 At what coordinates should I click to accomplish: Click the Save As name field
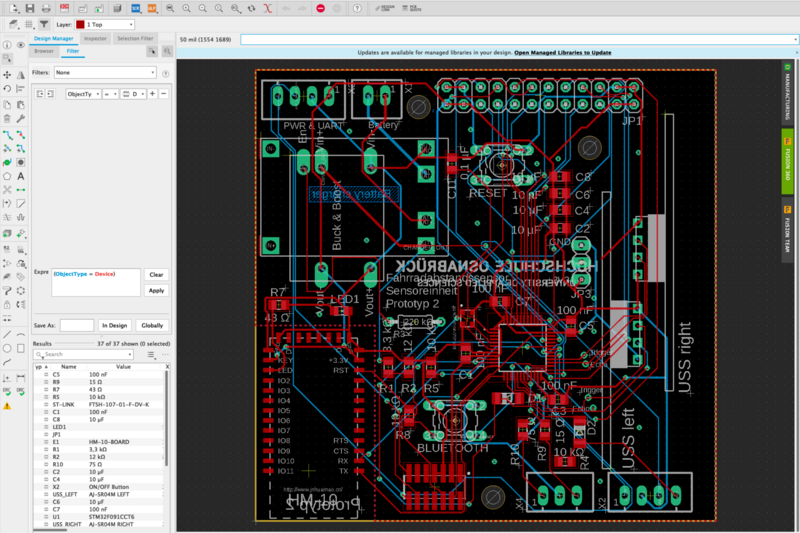coord(77,325)
